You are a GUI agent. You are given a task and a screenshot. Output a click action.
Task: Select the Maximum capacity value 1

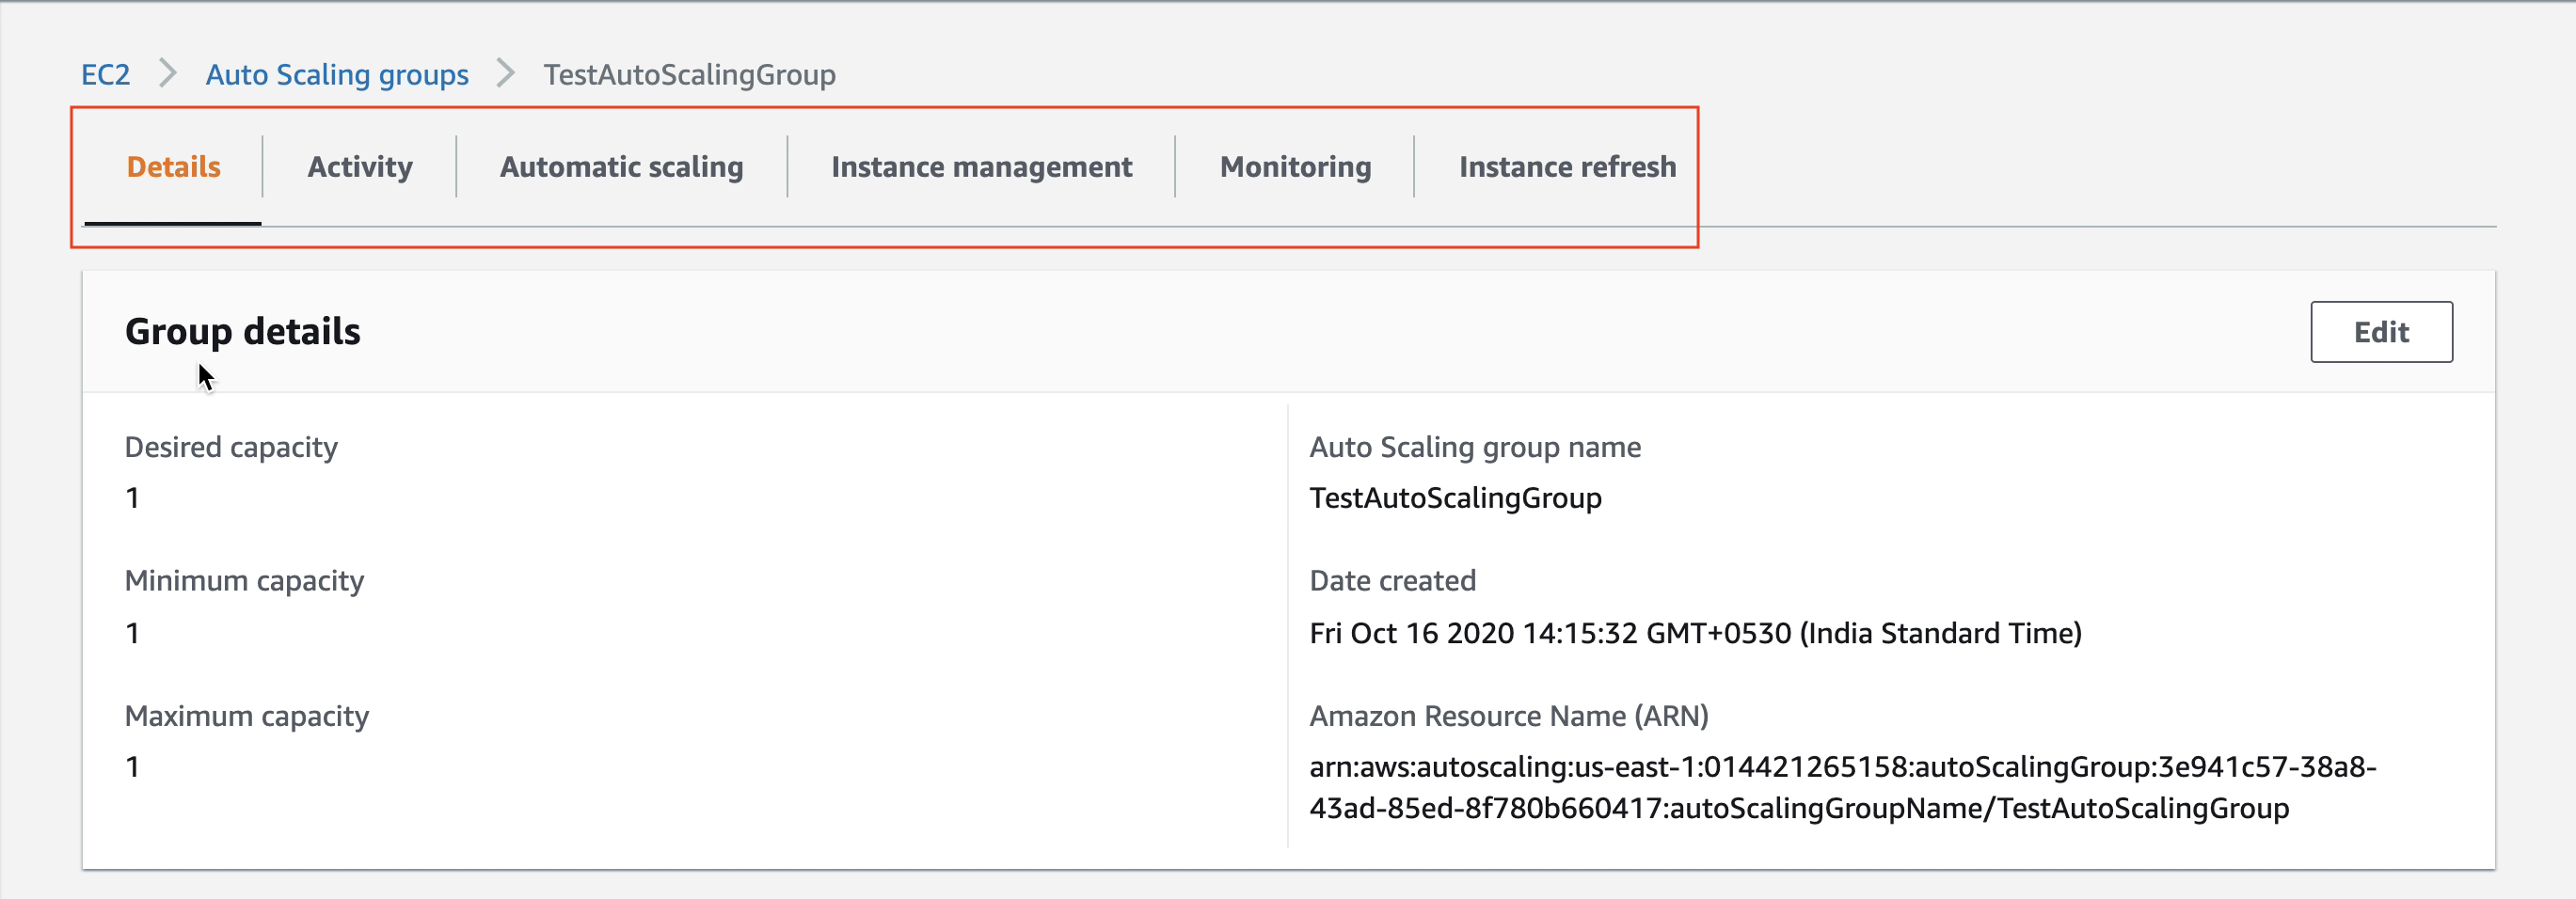click(132, 767)
